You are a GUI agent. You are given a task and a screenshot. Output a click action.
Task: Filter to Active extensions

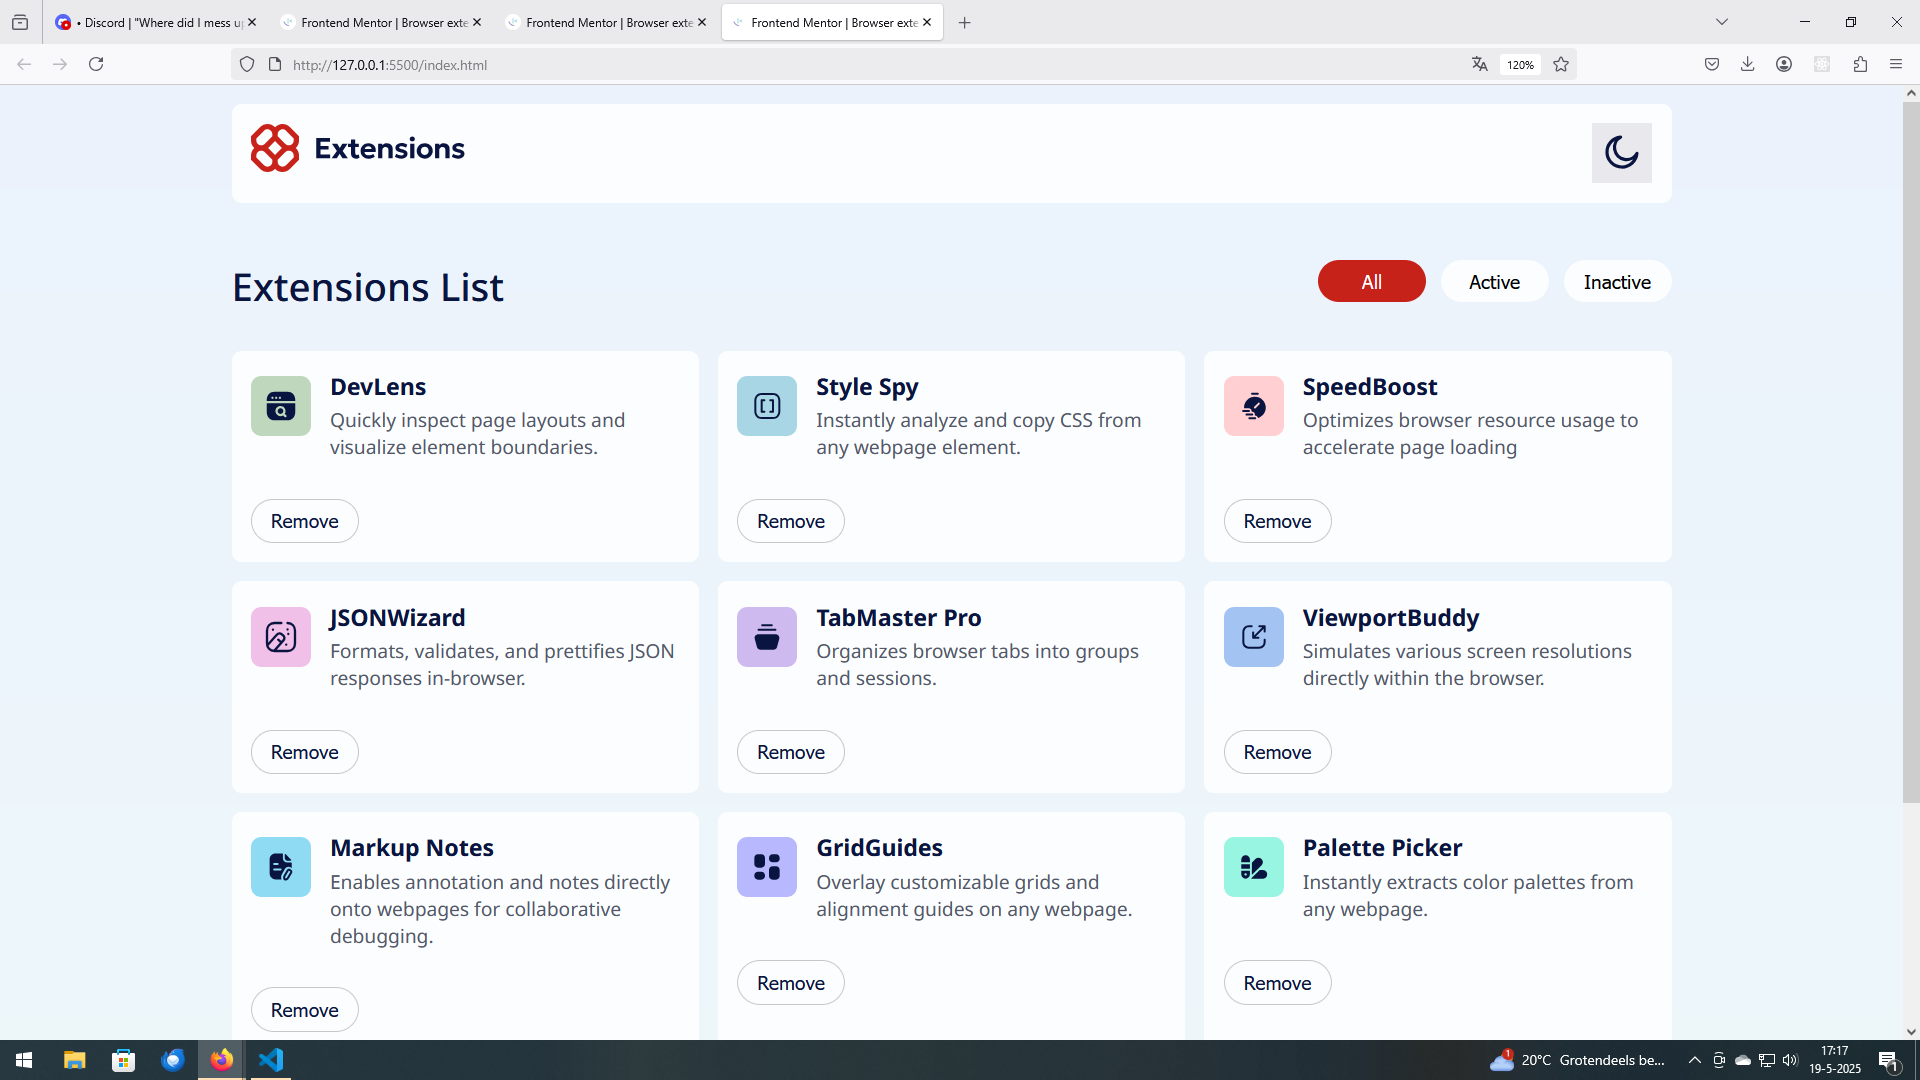(x=1494, y=282)
